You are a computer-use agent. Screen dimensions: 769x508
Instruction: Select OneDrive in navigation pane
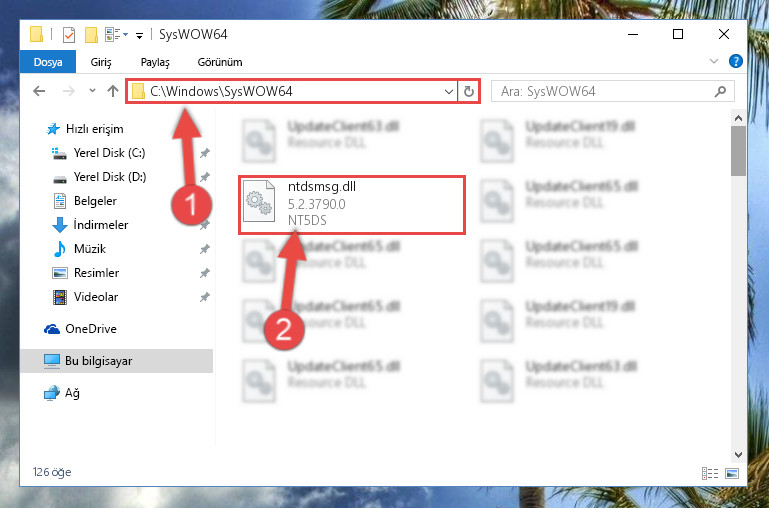pos(91,329)
